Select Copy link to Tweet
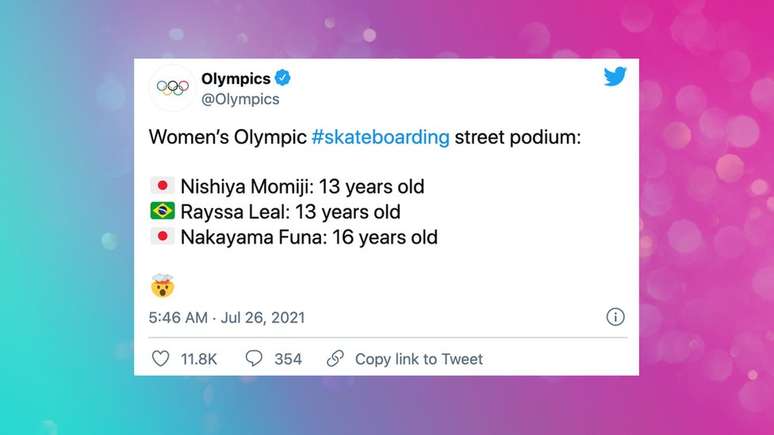774x435 pixels. click(x=418, y=359)
